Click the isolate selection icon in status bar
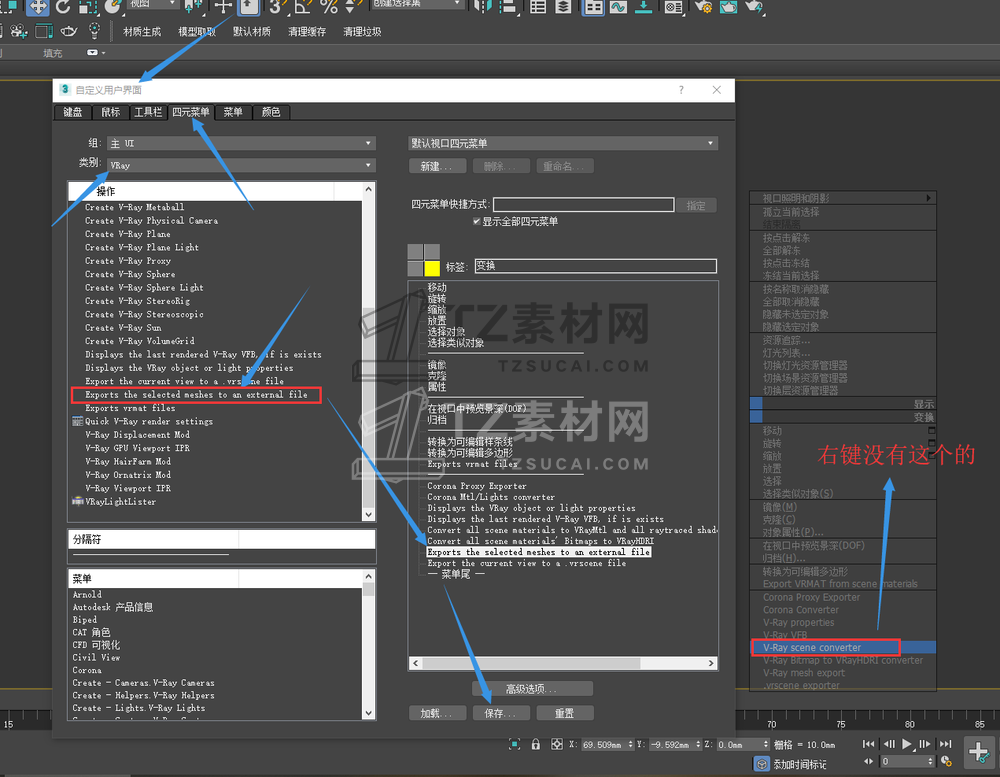Screen dimensions: 1000x777 click(514, 744)
